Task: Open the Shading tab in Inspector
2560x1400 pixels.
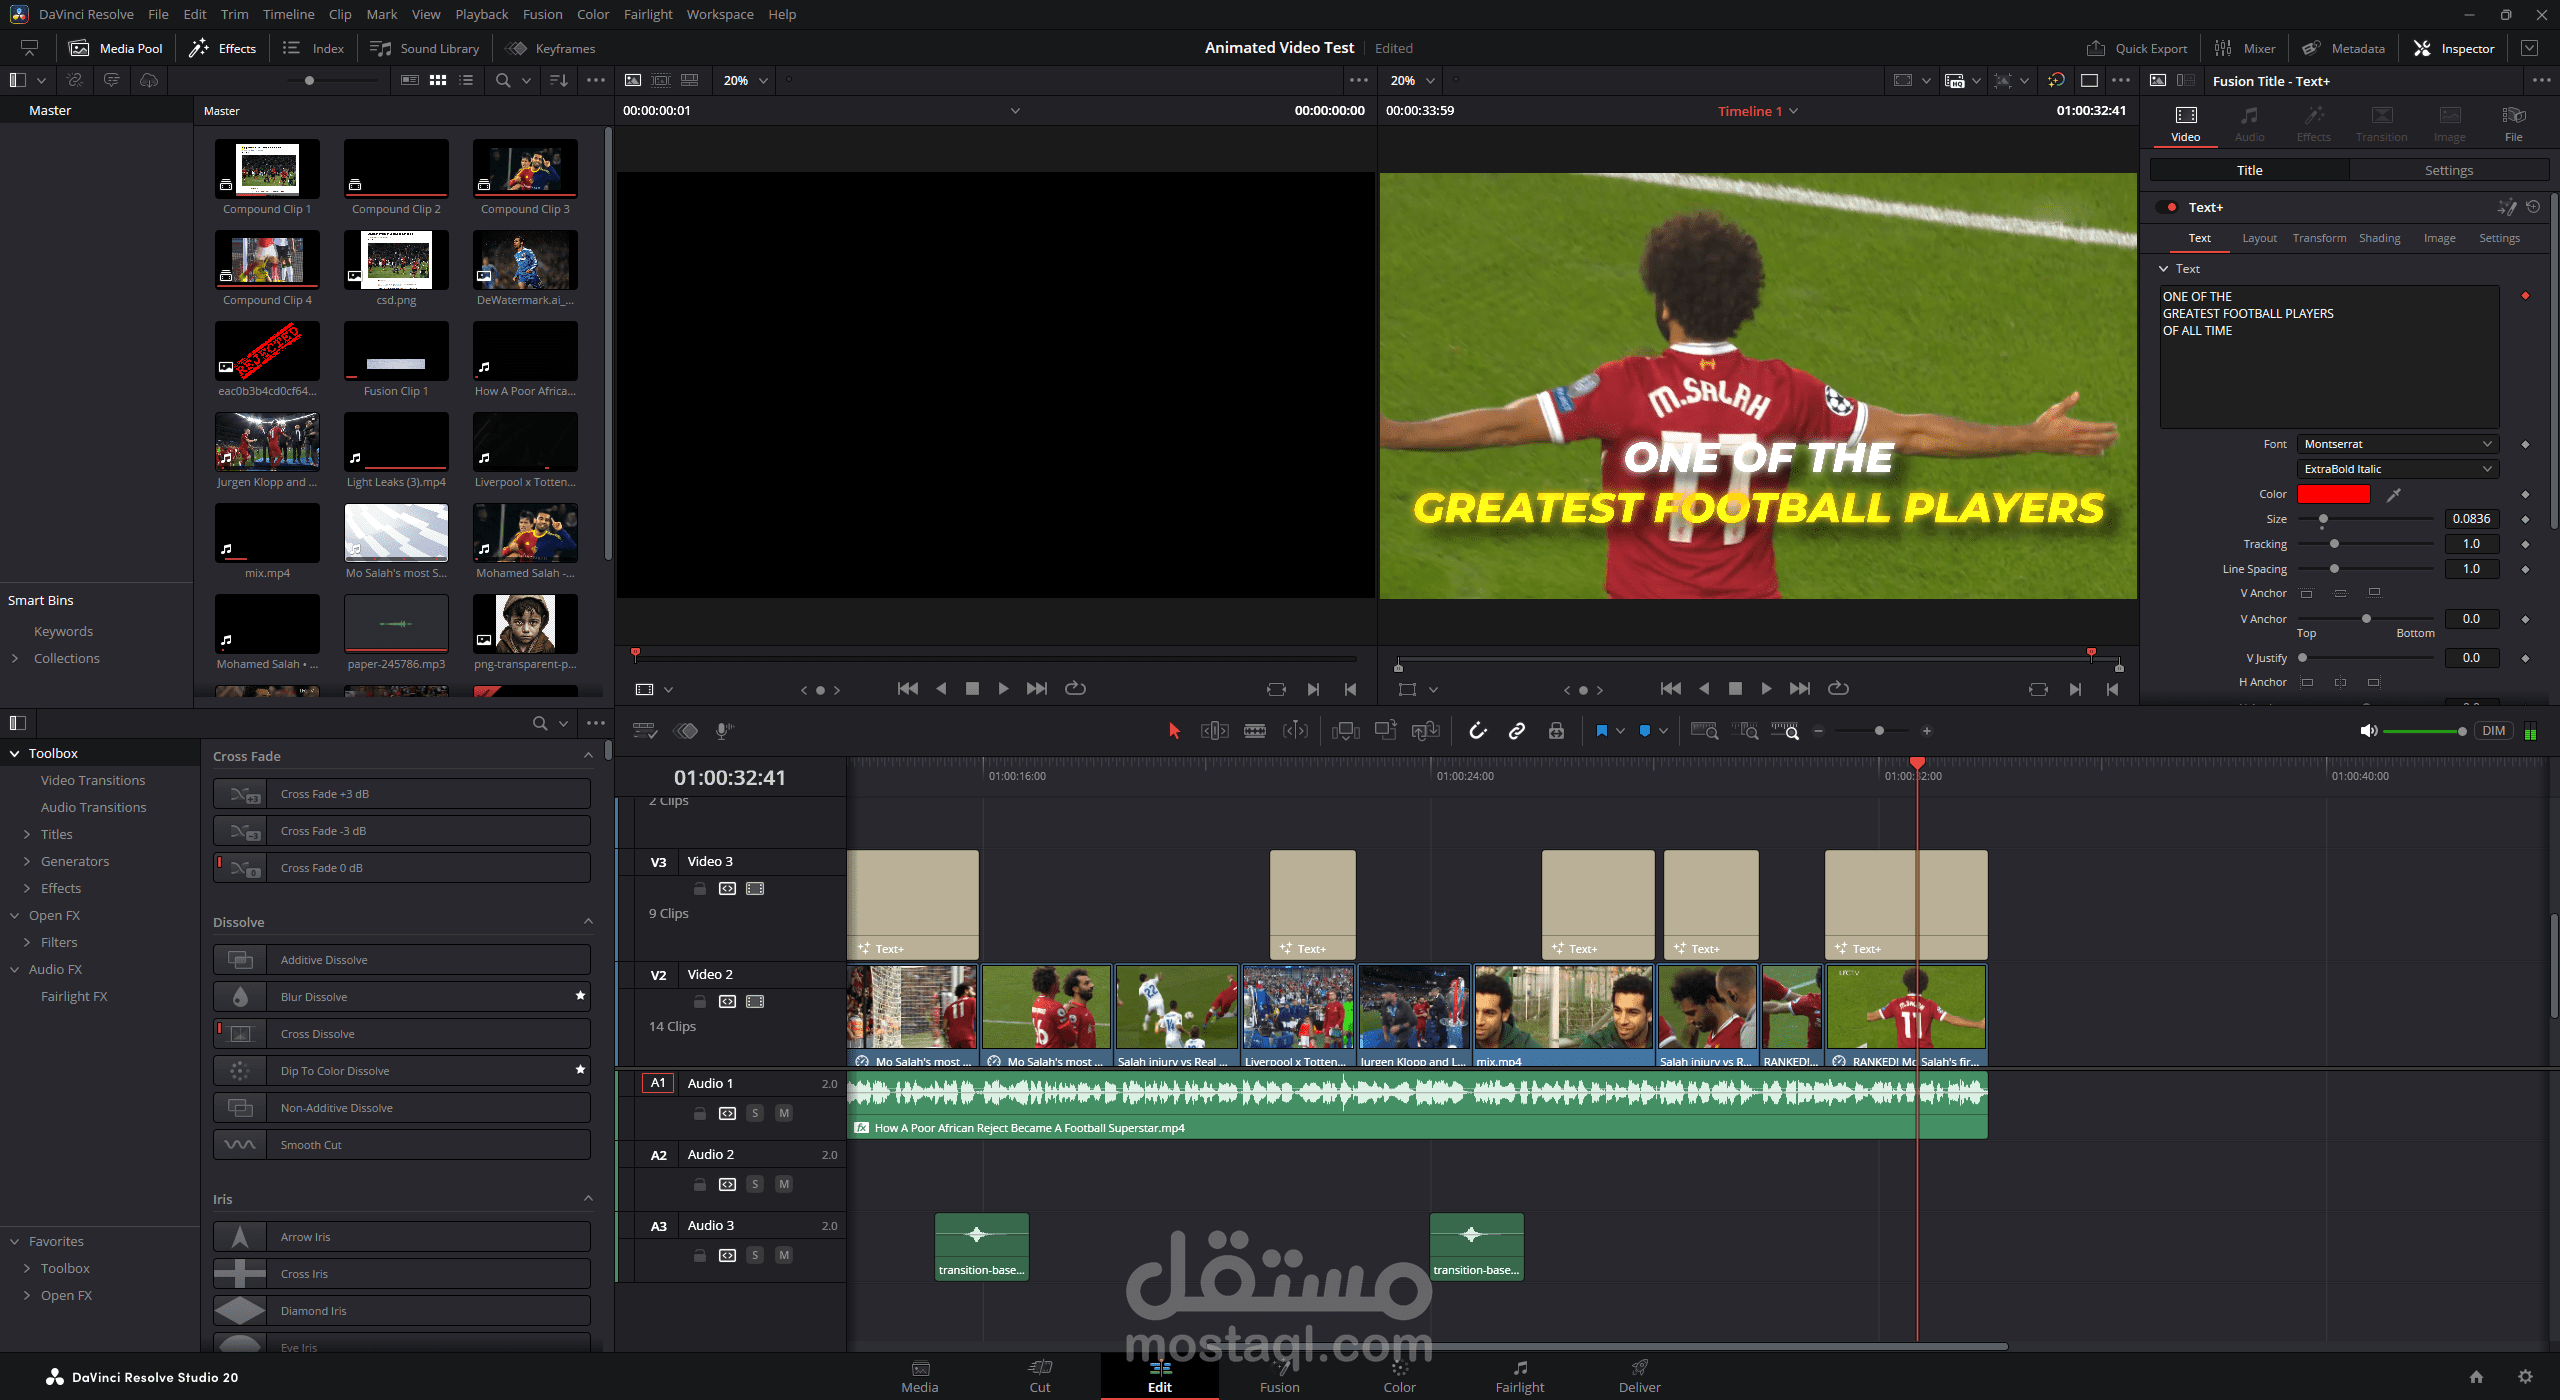Action: (2379, 238)
